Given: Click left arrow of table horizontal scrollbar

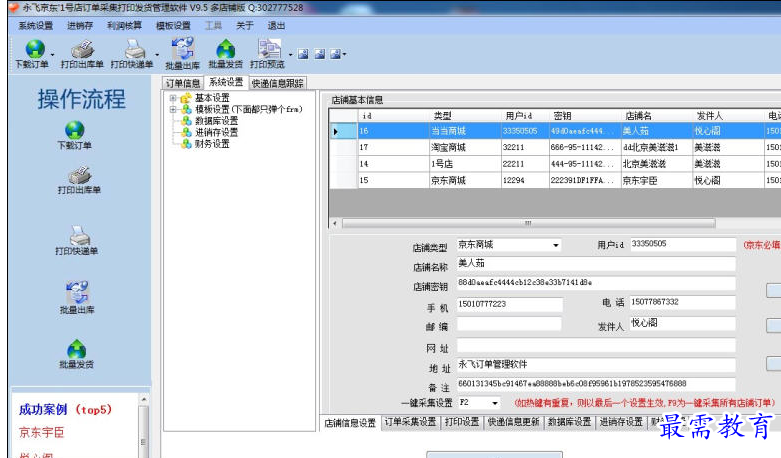Looking at the screenshot, I should [x=335, y=224].
